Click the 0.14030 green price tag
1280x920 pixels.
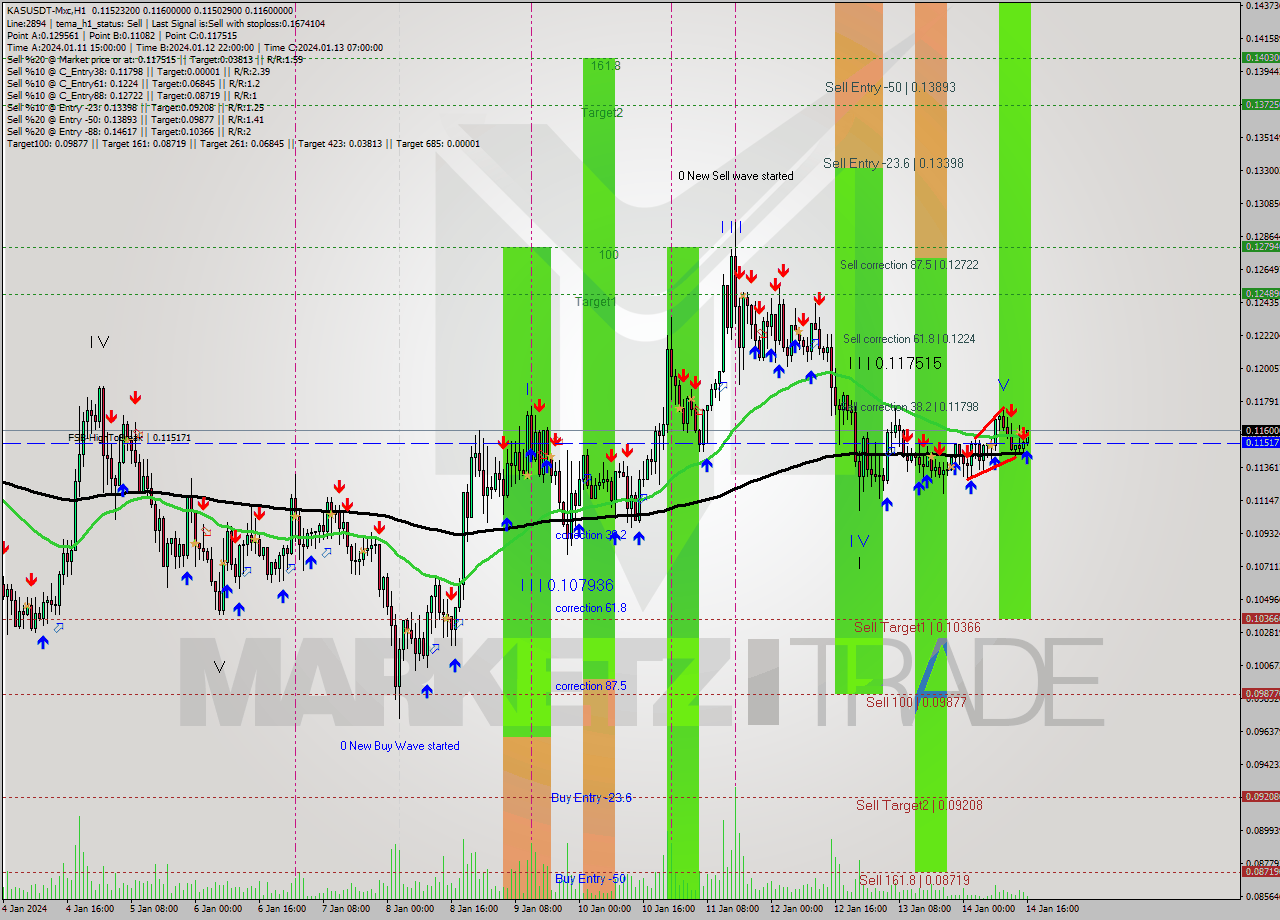1260,57
